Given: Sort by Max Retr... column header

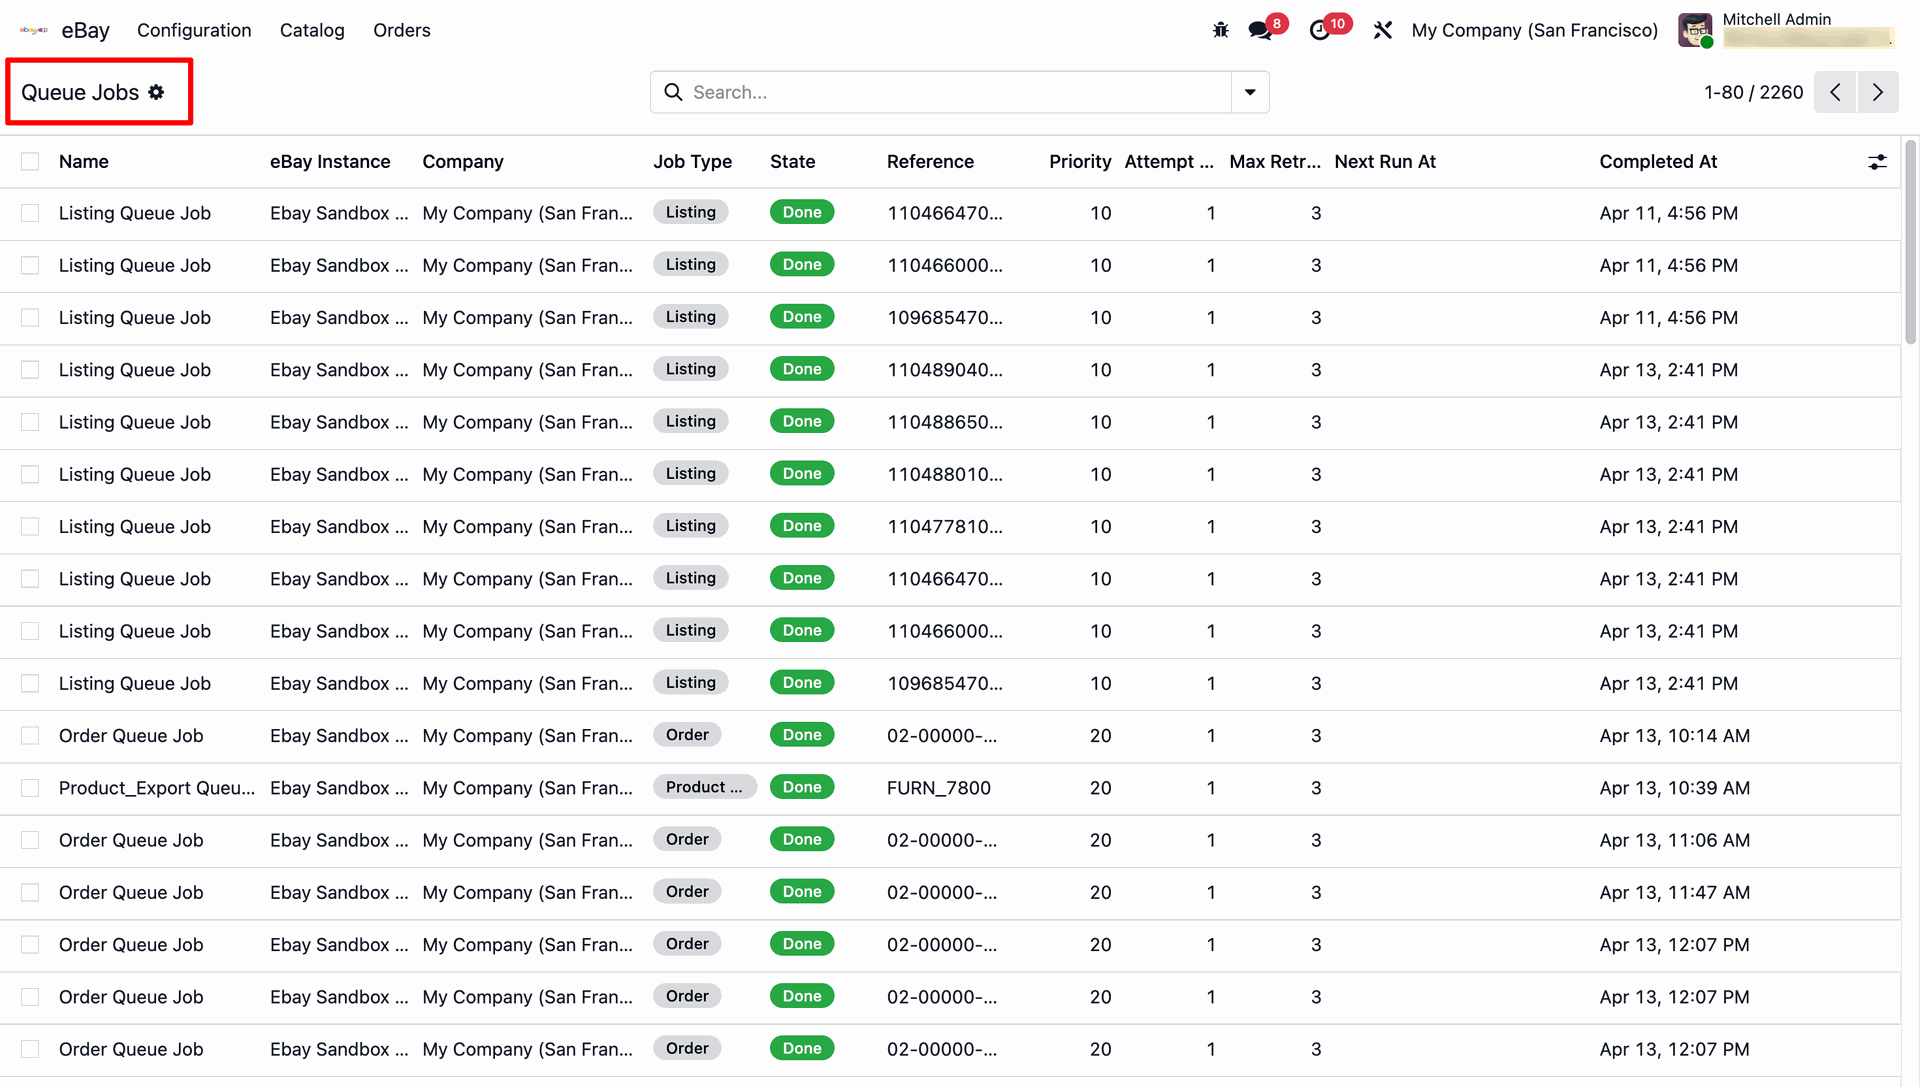Looking at the screenshot, I should pyautogui.click(x=1275, y=162).
